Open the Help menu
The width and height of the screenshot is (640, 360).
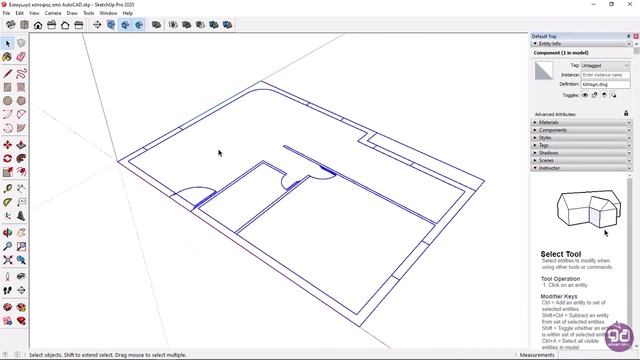pyautogui.click(x=128, y=13)
